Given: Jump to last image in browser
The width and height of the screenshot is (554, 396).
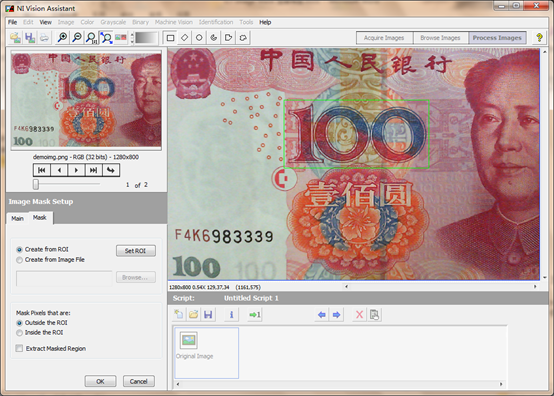Looking at the screenshot, I should coord(93,170).
